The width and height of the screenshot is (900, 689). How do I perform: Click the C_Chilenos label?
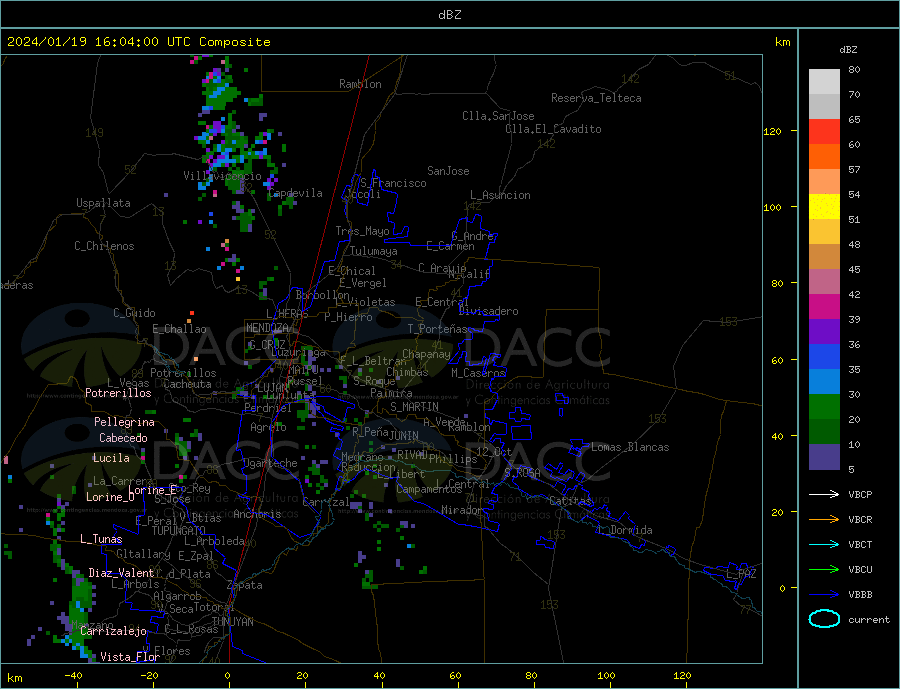[x=104, y=246]
